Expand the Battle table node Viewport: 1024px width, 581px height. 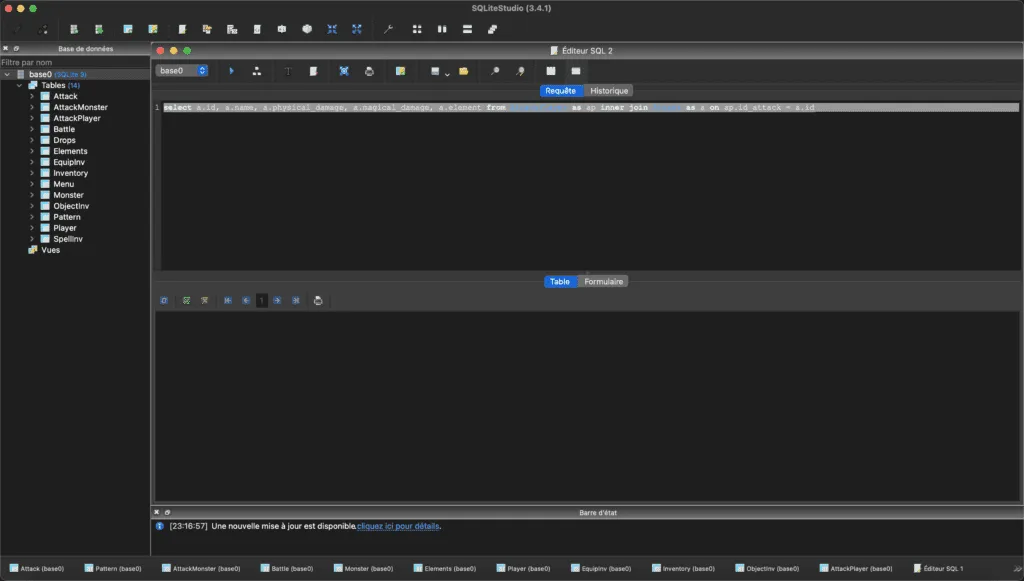pos(31,129)
